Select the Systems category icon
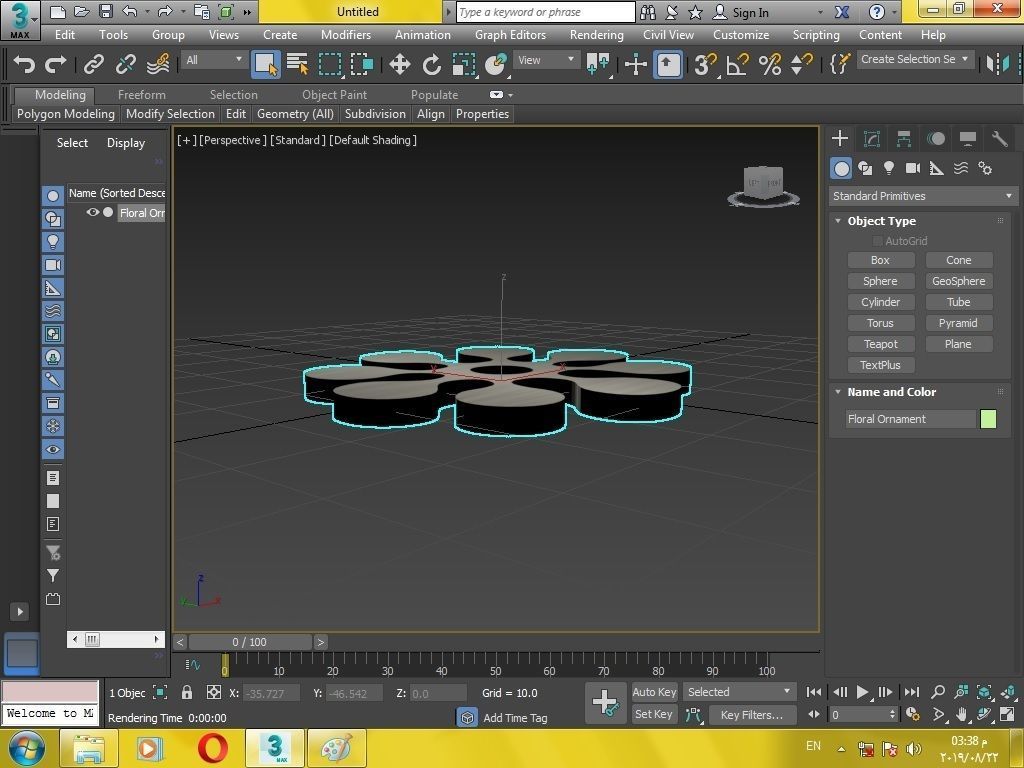The image size is (1024, 768). pos(985,168)
